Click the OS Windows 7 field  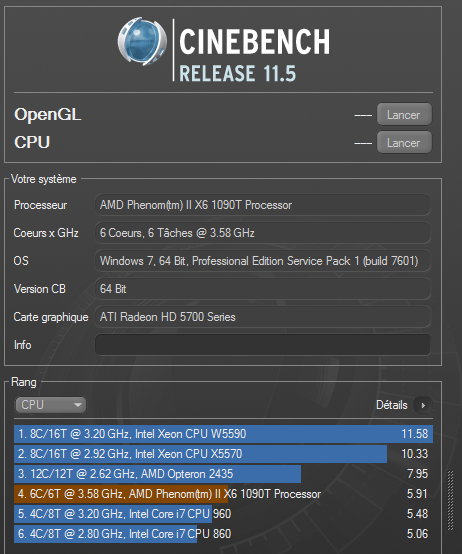263,261
